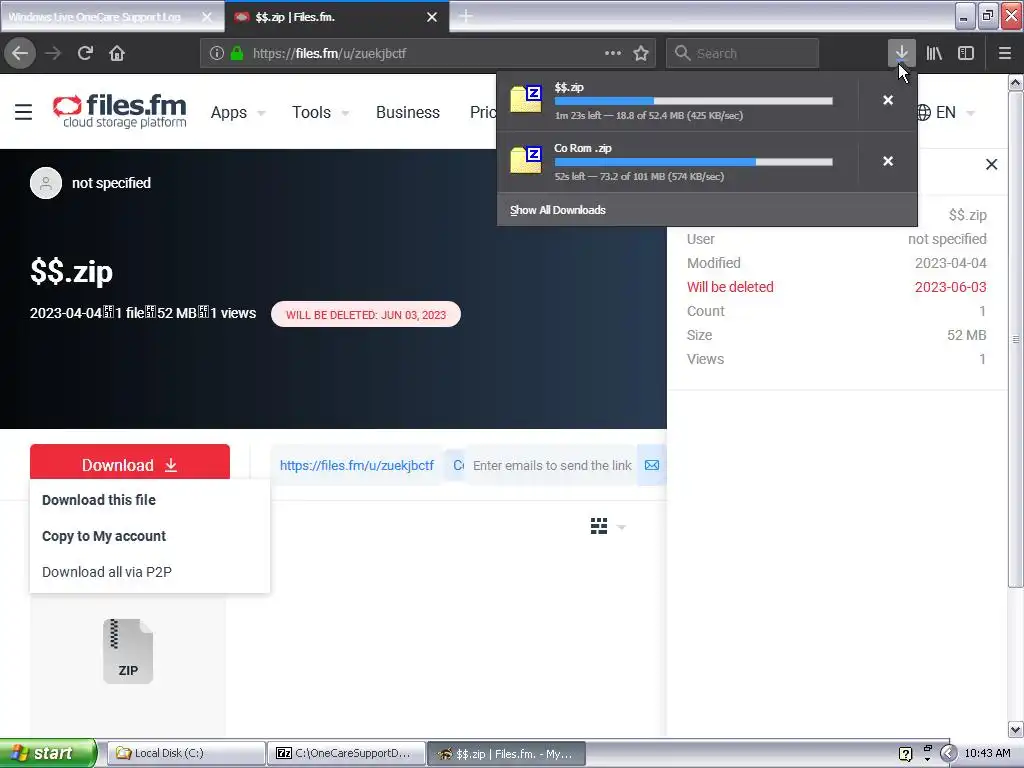Expand view options arrow beside grid icon
This screenshot has width=1024, height=768.
(621, 527)
